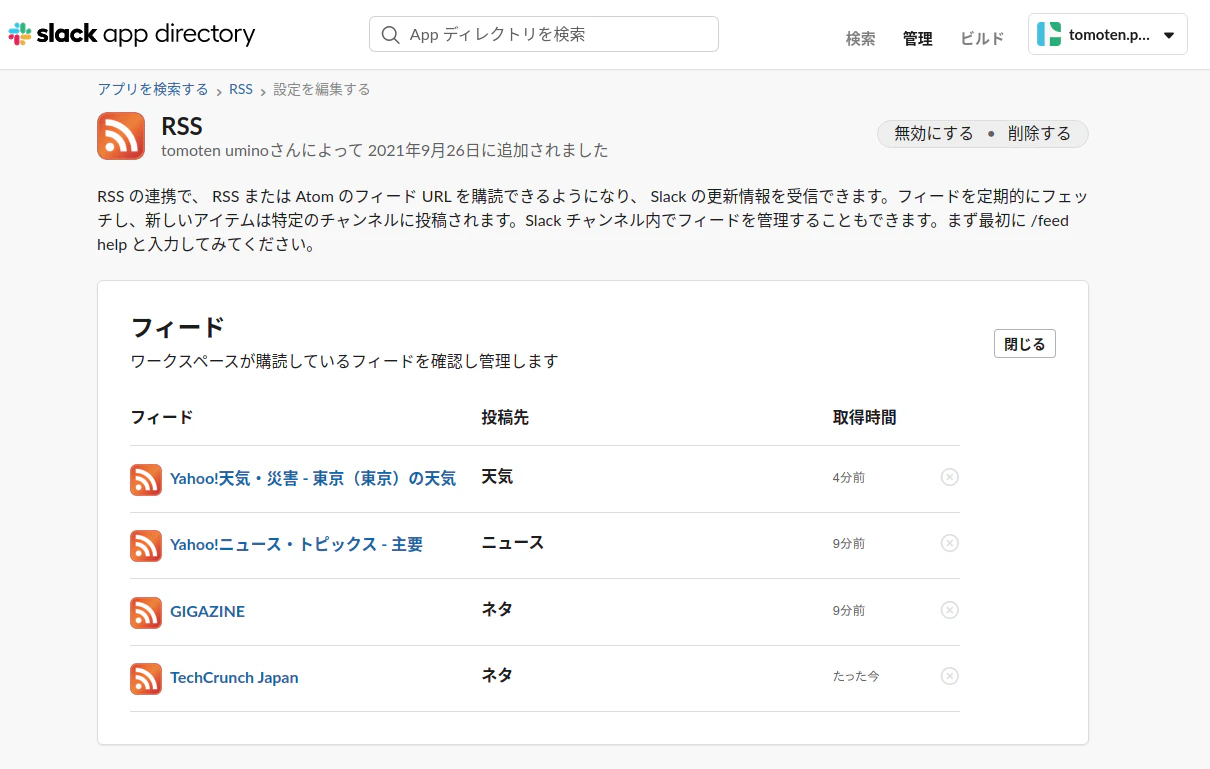Disable the RSS app via 無効にする
Viewport: 1210px width, 769px height.
click(933, 132)
